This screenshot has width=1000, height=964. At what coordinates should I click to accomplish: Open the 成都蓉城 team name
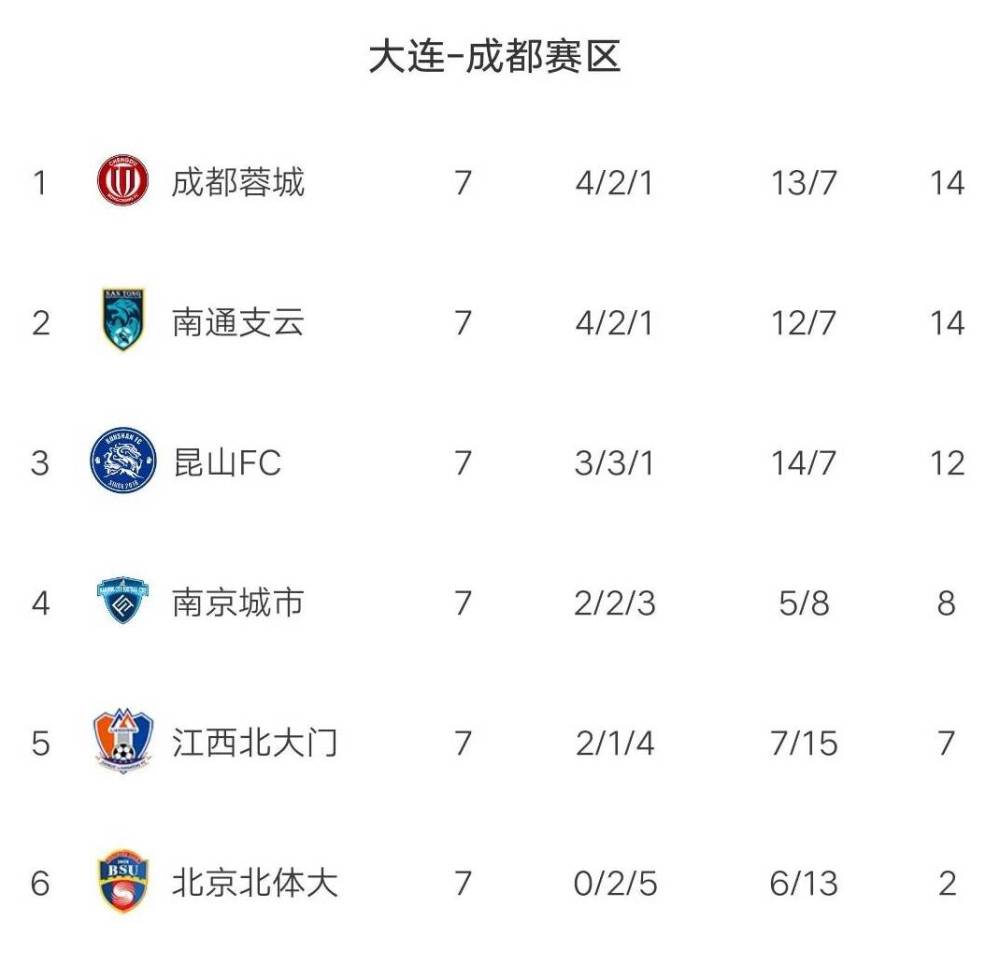pyautogui.click(x=238, y=182)
